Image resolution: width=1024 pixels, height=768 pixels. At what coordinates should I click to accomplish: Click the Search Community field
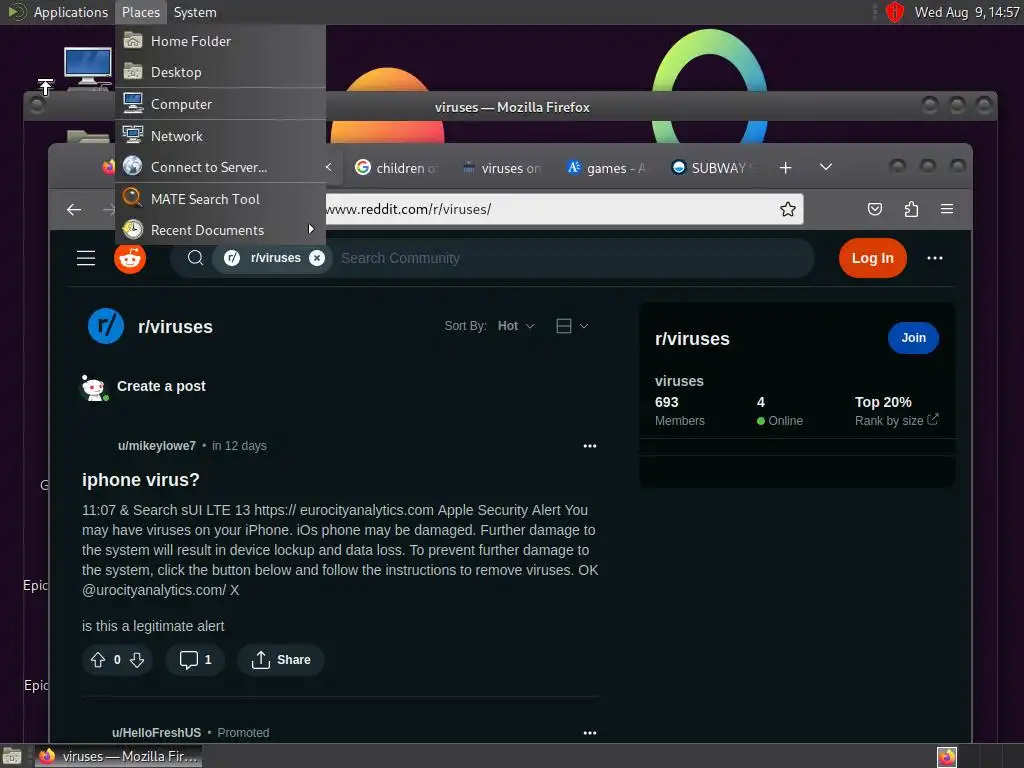click(571, 258)
